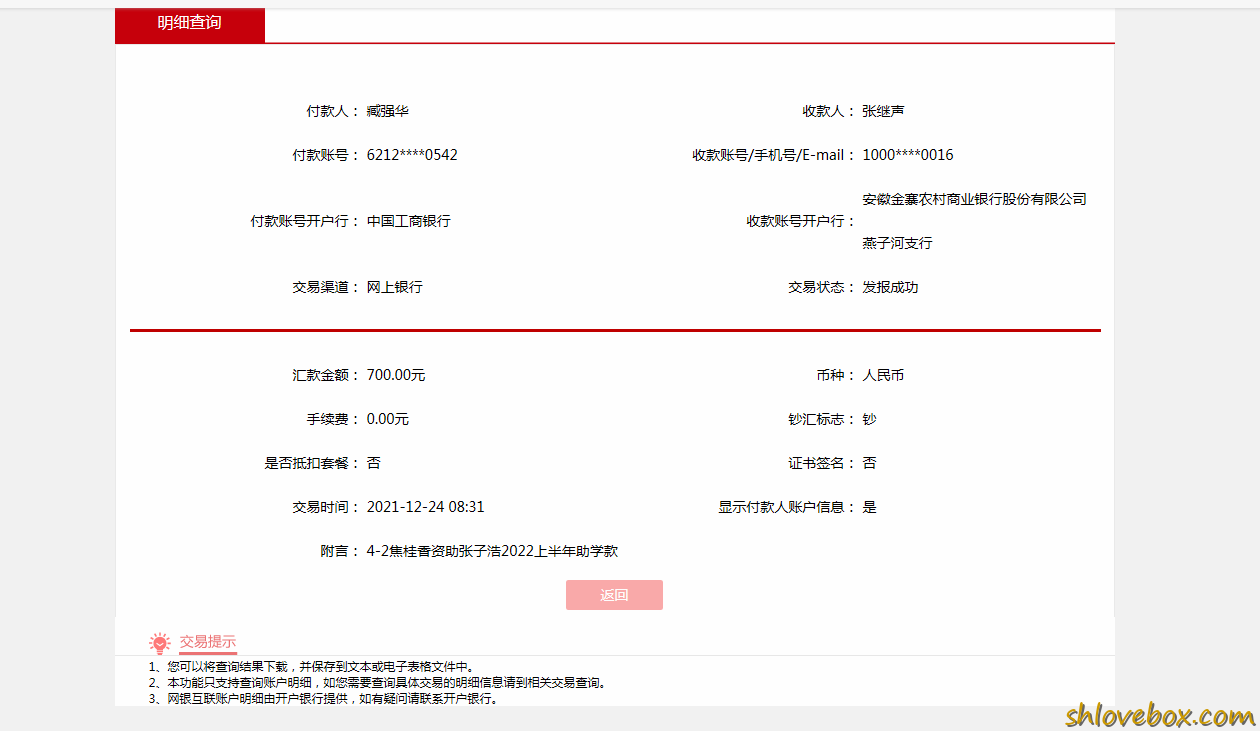Click the lightbulb icon beside 交易提示
Screen dimensions: 1260x731
coord(160,643)
